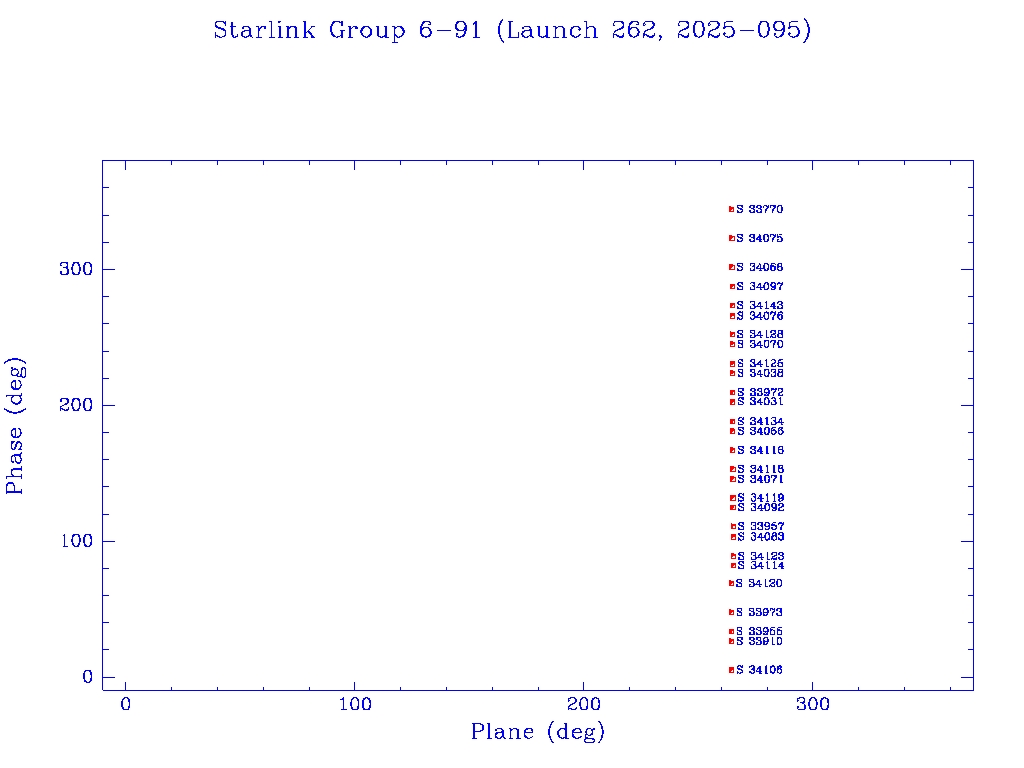Select the "Plane (deg)" axis label
The image size is (1024, 768).
(x=537, y=732)
